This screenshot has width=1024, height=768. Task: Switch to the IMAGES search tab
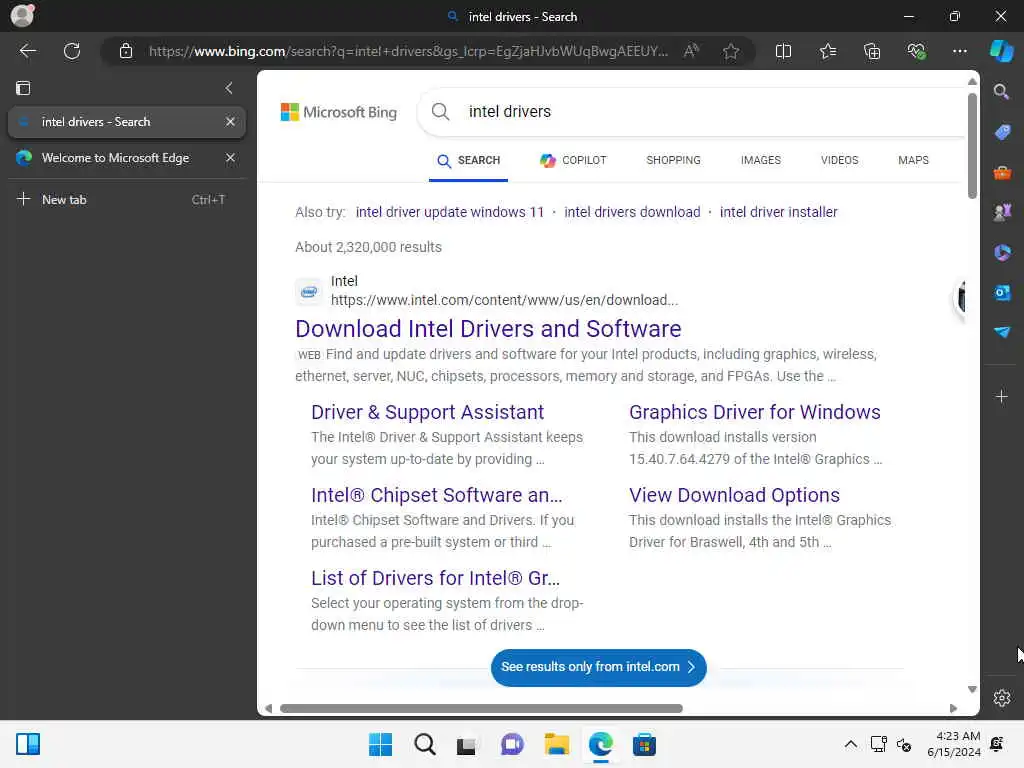pyautogui.click(x=760, y=160)
